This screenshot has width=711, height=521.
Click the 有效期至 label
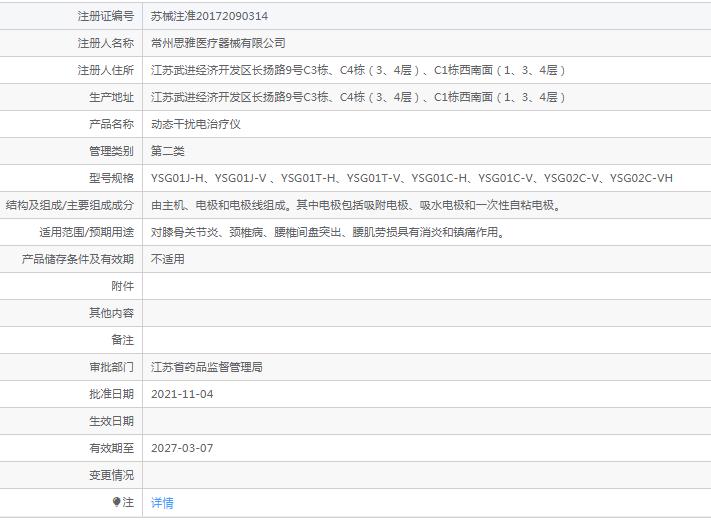coord(112,448)
